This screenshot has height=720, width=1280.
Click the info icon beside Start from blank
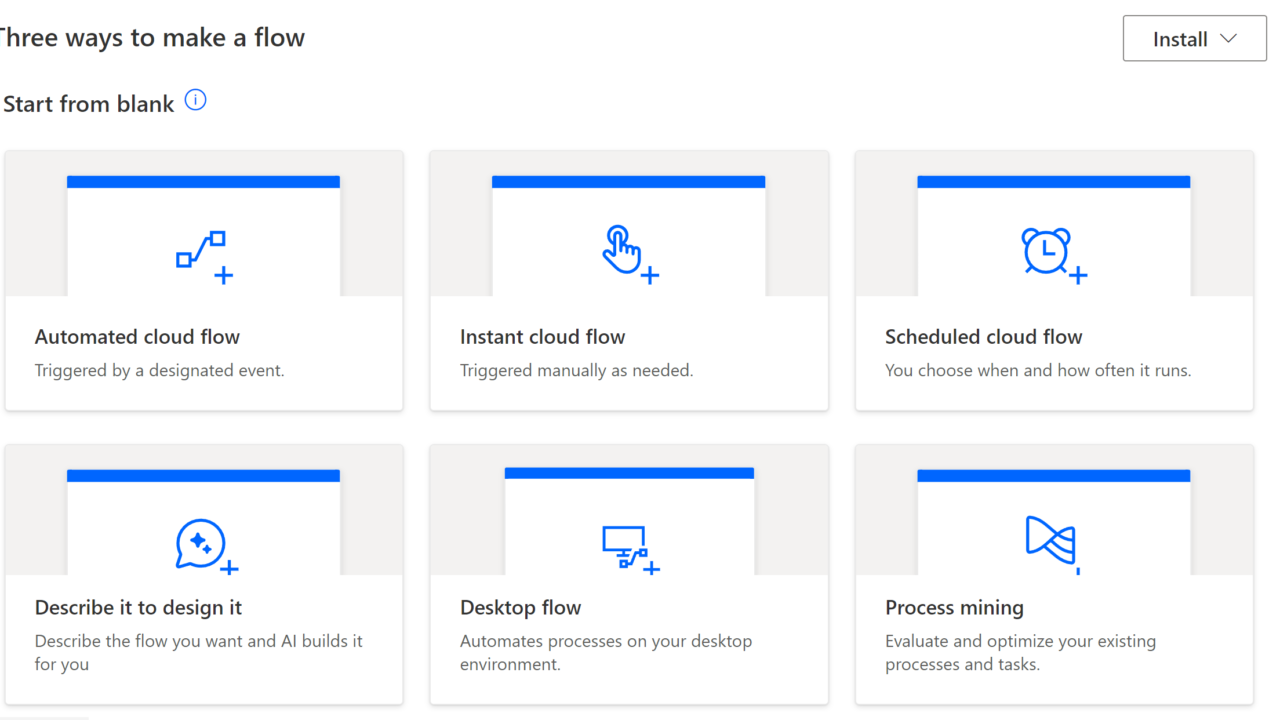click(196, 100)
